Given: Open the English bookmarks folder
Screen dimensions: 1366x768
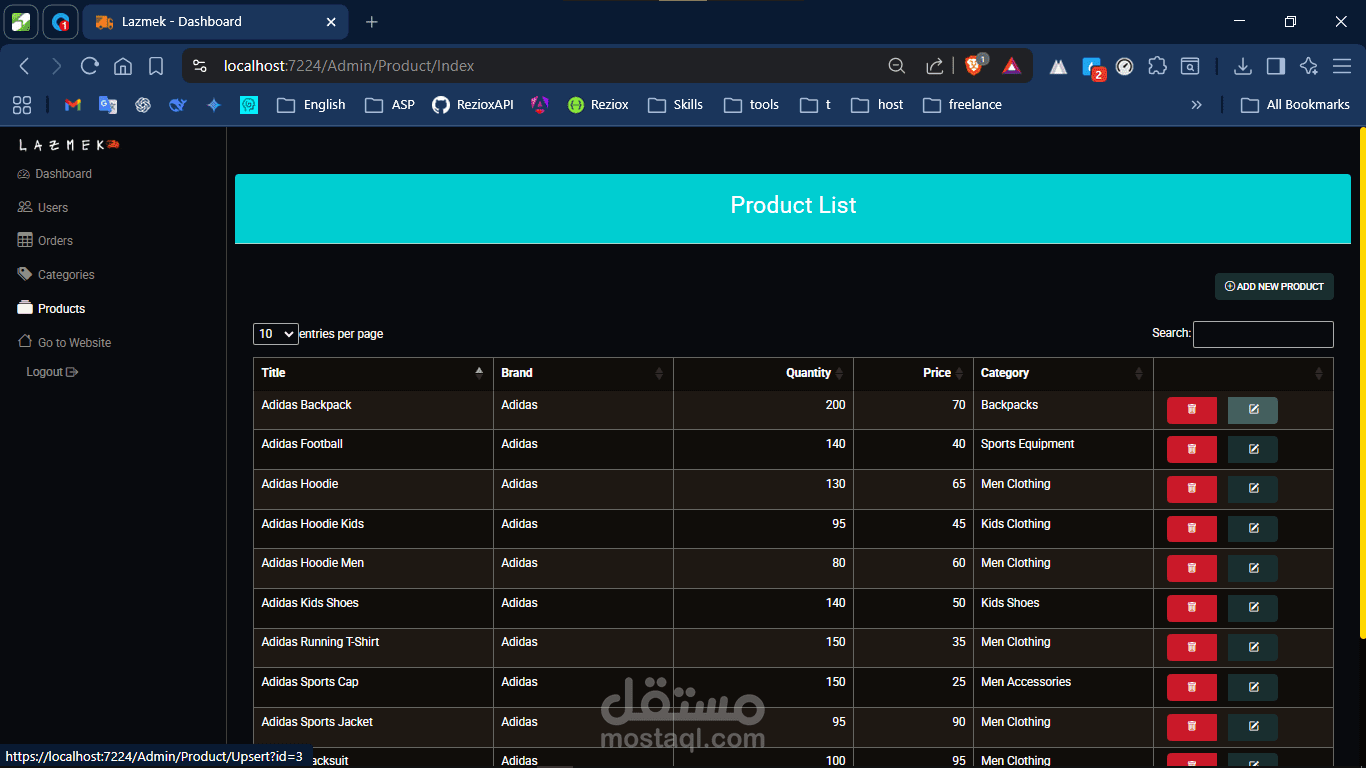Looking at the screenshot, I should tap(311, 105).
